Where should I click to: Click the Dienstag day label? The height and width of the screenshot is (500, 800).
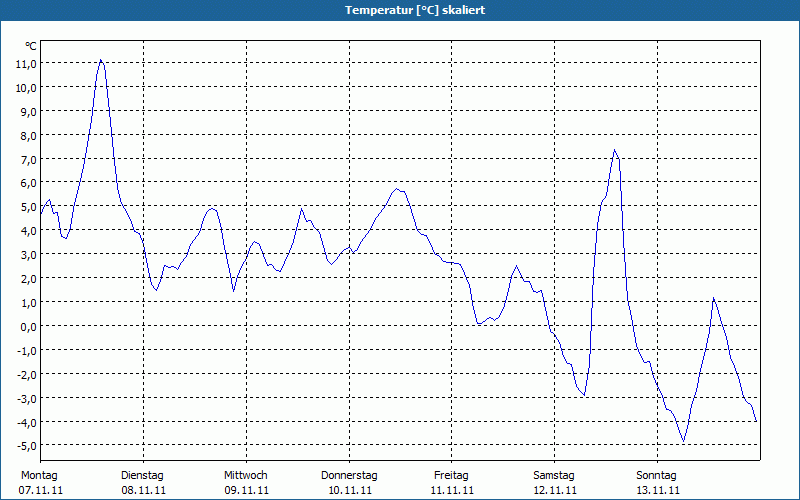pyautogui.click(x=142, y=476)
